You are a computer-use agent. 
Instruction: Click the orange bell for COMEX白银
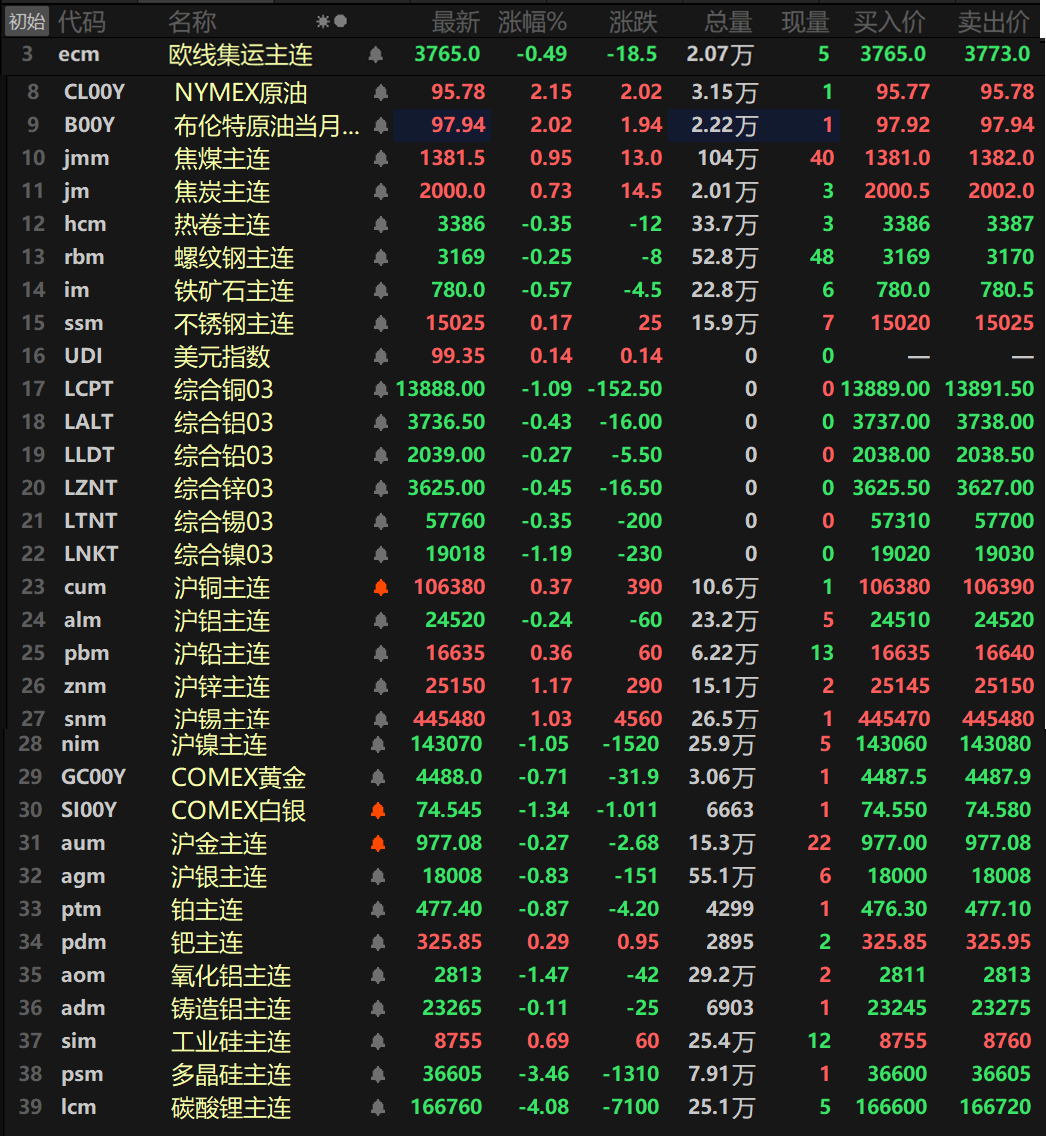click(378, 810)
